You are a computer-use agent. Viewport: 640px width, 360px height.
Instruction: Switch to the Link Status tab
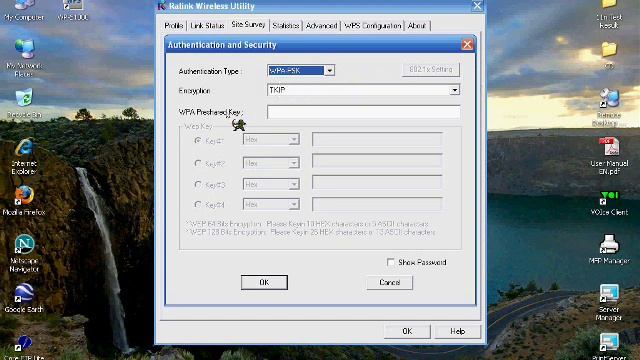point(207,25)
